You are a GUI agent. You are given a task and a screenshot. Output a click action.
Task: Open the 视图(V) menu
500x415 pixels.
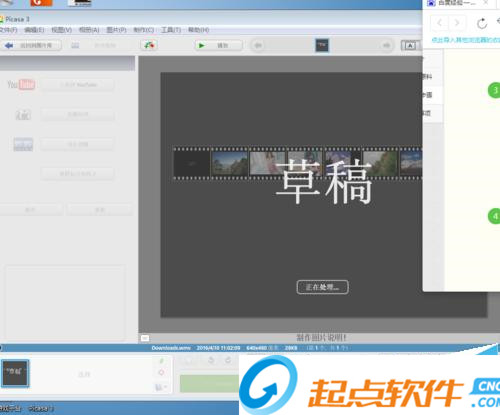61,30
